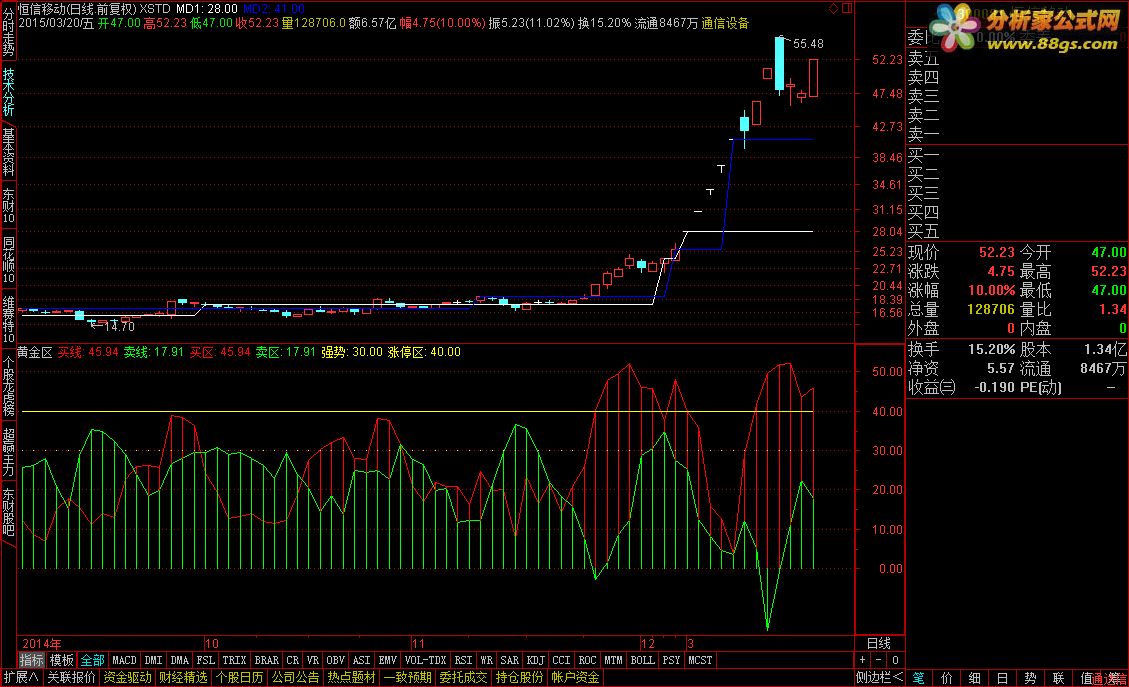Open the 关联报价 tab
The image size is (1129, 687).
click(x=71, y=678)
